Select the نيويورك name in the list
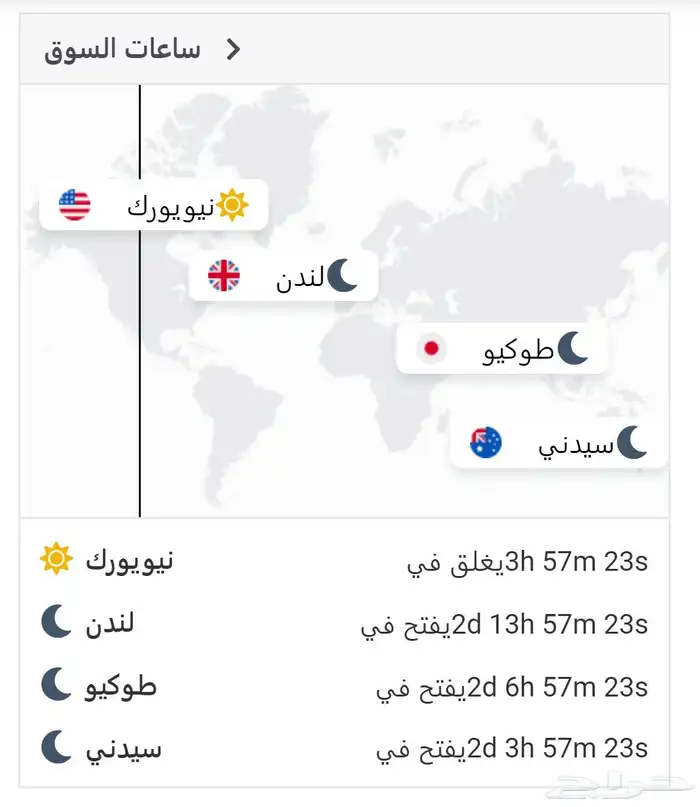The image size is (700, 807). click(x=130, y=561)
